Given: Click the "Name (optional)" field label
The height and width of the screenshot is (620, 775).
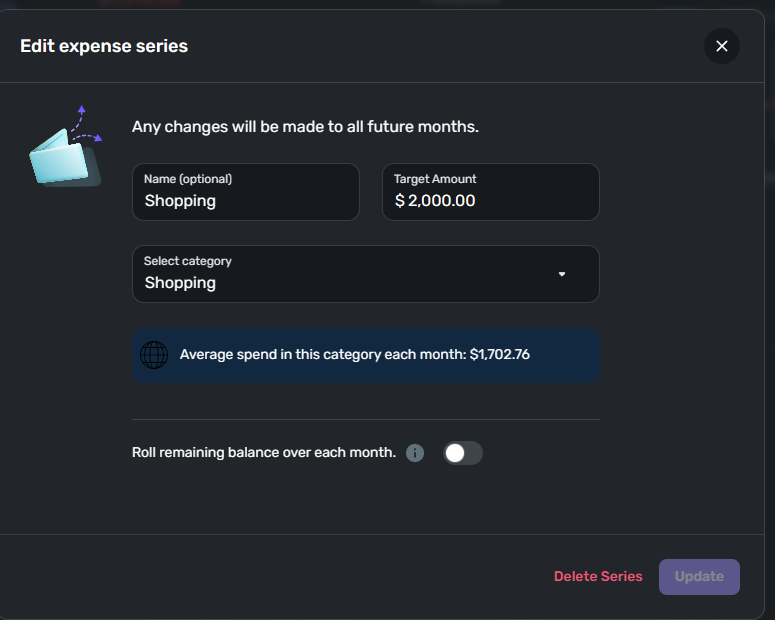Looking at the screenshot, I should pyautogui.click(x=188, y=179).
